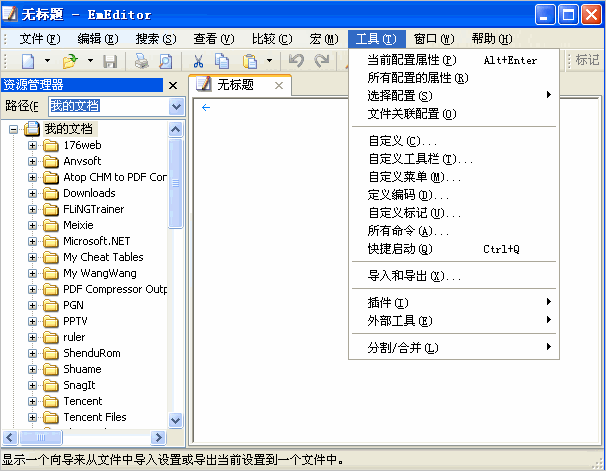Click the 我的文档 path input field
The width and height of the screenshot is (606, 471).
(x=109, y=106)
